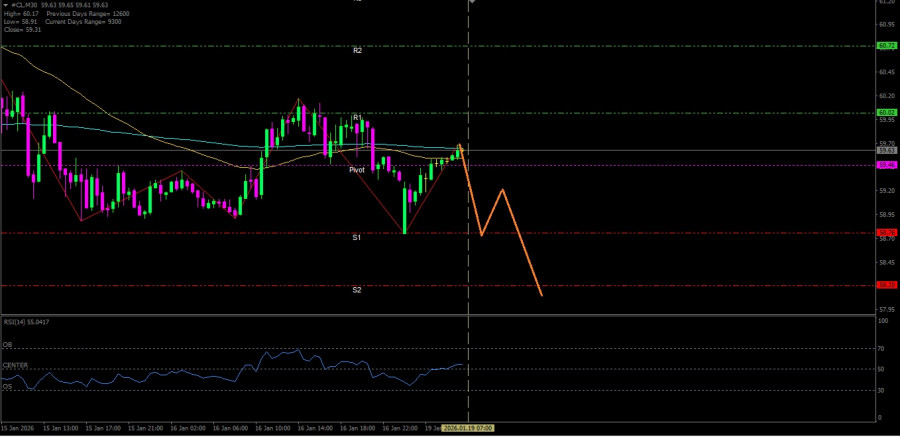Select the S1 support label
The image size is (900, 437).
tap(356, 237)
